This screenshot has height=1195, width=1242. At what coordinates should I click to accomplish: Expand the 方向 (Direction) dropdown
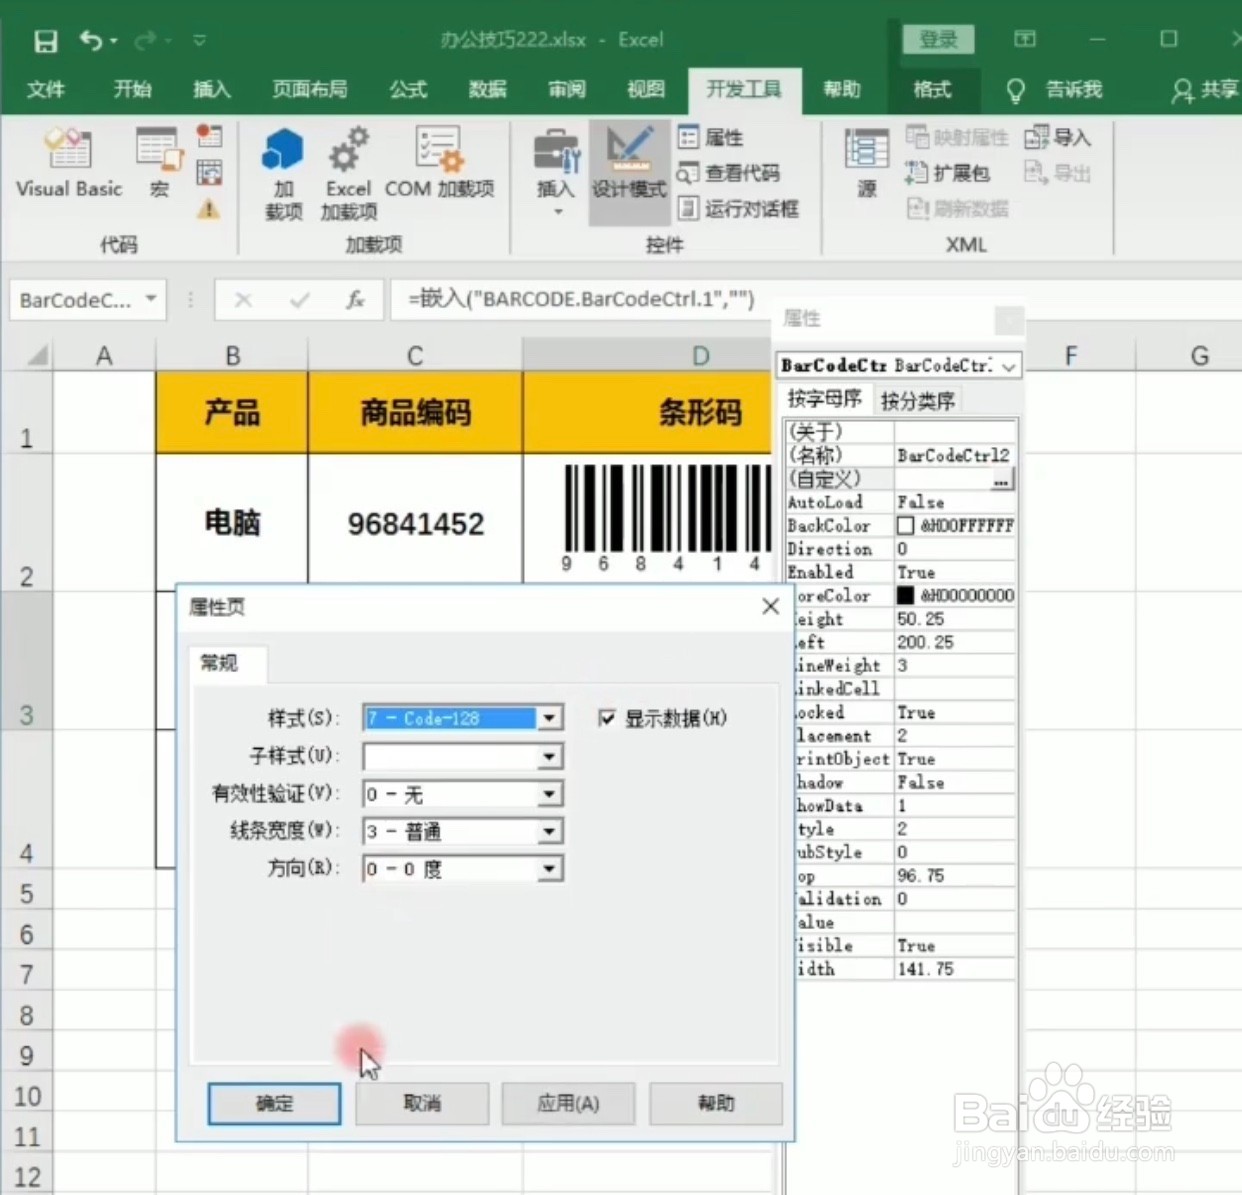point(548,868)
